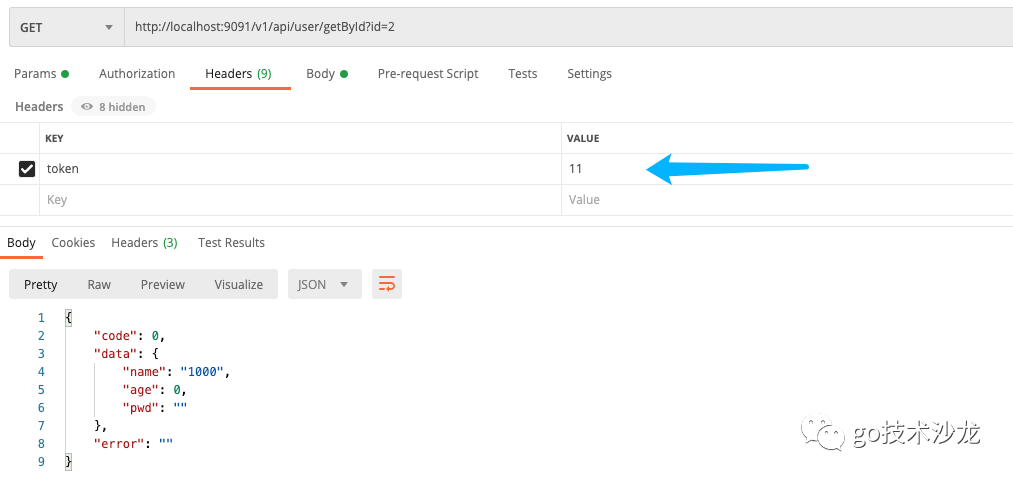Screen dimensions: 1013x480
Task: Switch to Visualize response view
Action: coord(238,284)
